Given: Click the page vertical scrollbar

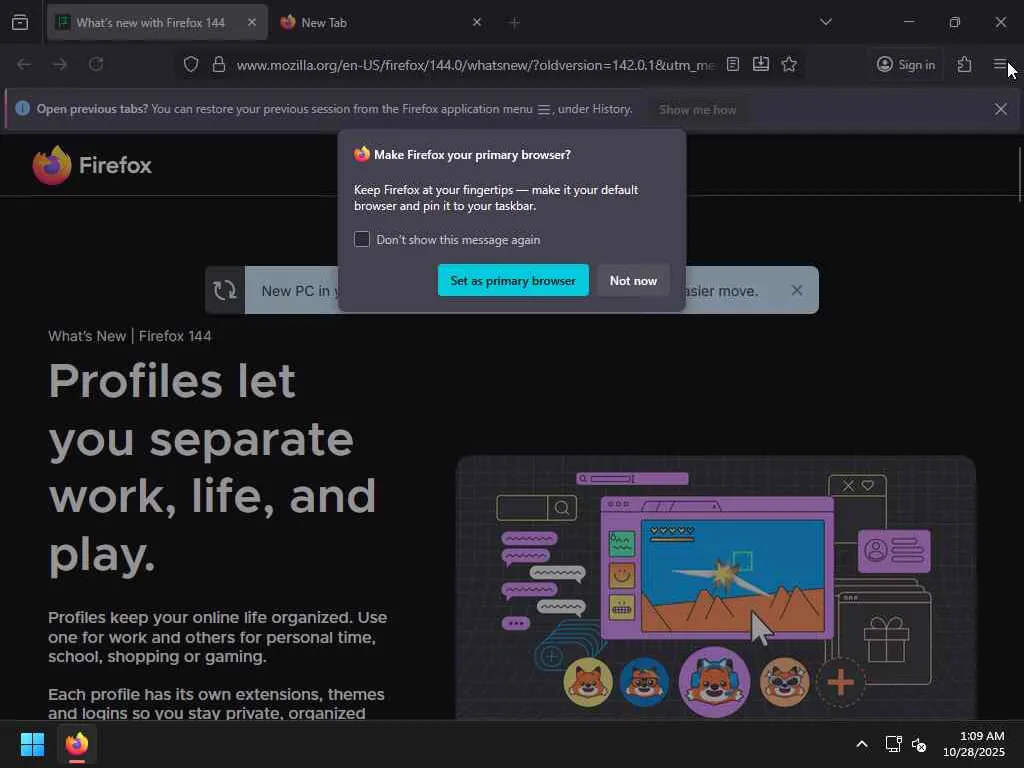Looking at the screenshot, I should point(1019,175).
